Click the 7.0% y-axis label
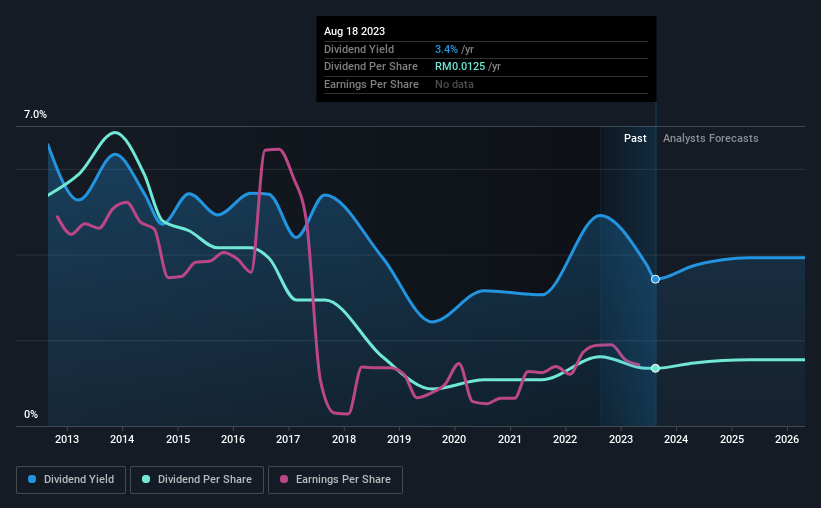 pyautogui.click(x=35, y=114)
